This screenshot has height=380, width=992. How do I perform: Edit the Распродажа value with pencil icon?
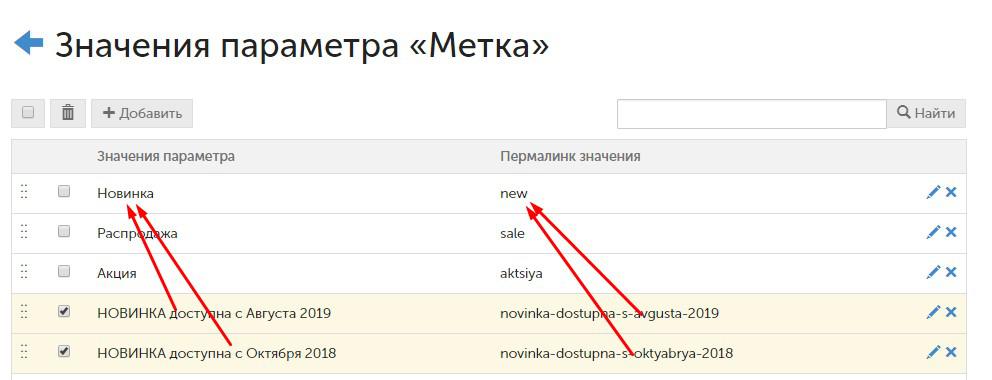tap(933, 232)
